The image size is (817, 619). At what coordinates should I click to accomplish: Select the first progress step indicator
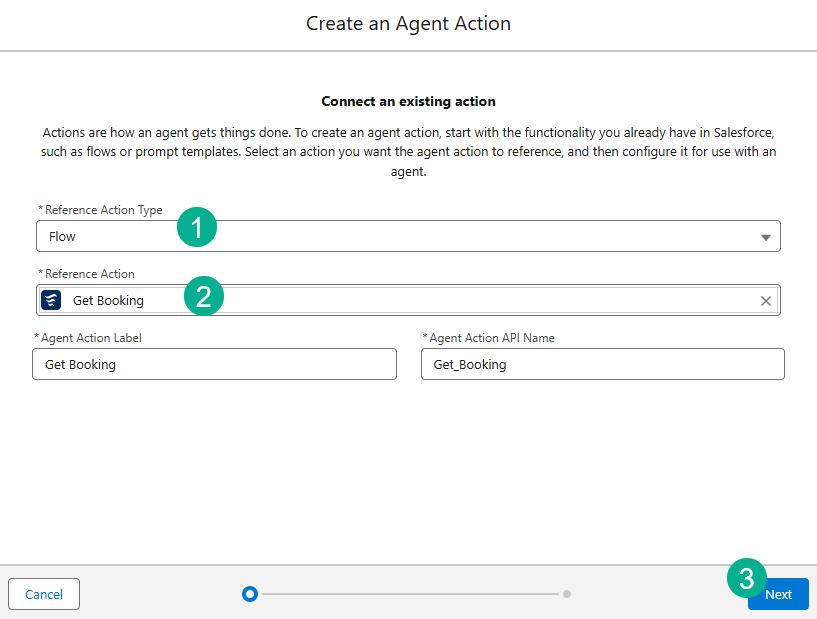pos(250,594)
